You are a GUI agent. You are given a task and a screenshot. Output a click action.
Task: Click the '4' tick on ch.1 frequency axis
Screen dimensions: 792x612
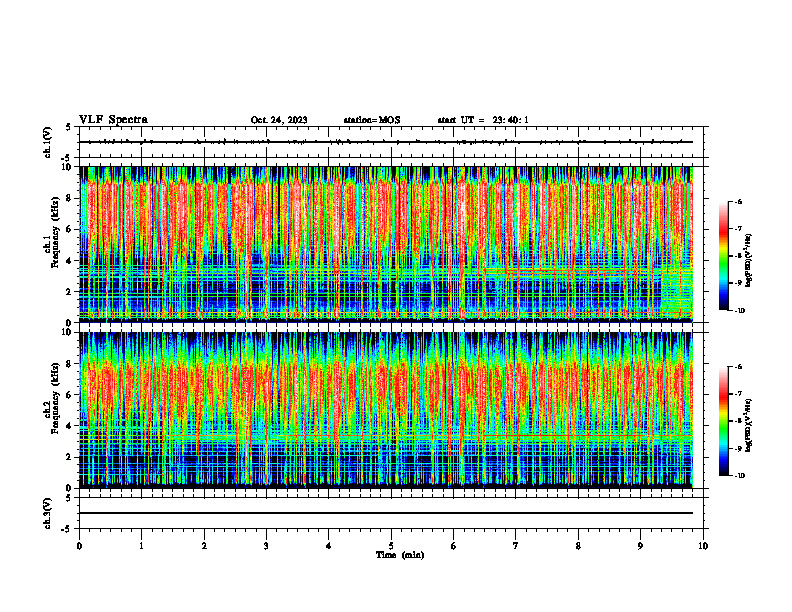coord(69,261)
